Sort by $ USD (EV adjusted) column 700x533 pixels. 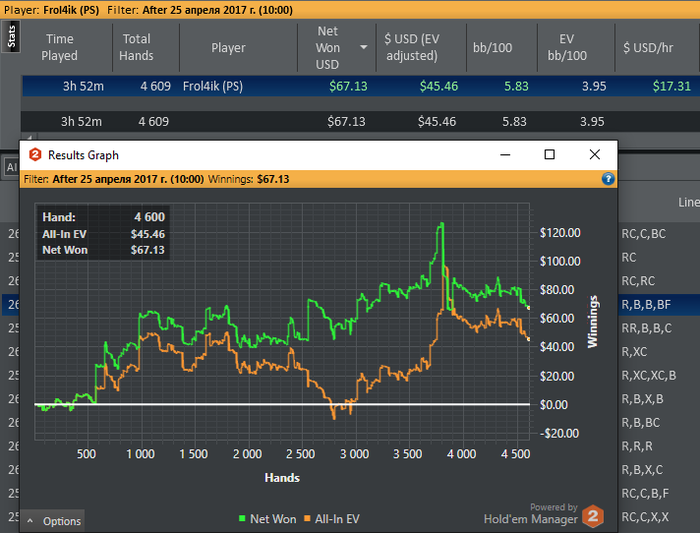(412, 47)
